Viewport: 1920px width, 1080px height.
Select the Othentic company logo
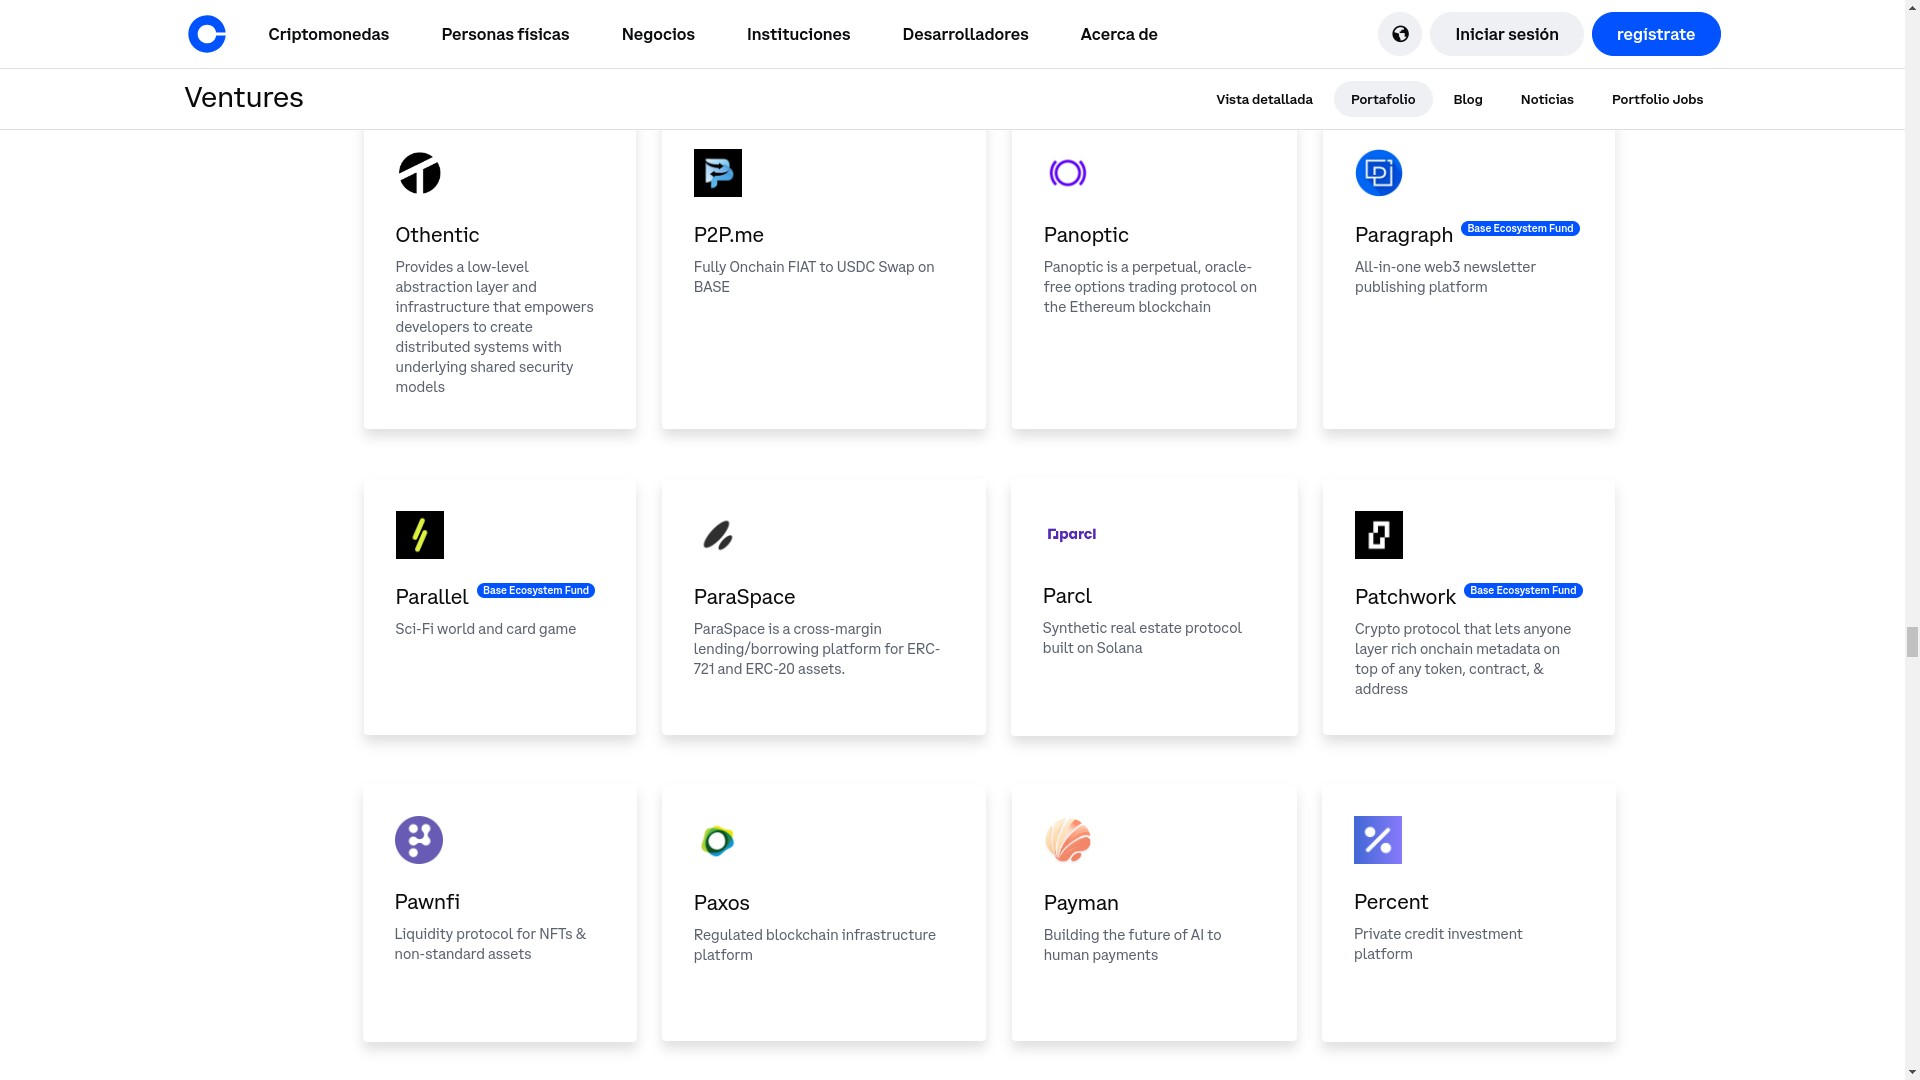tap(419, 172)
